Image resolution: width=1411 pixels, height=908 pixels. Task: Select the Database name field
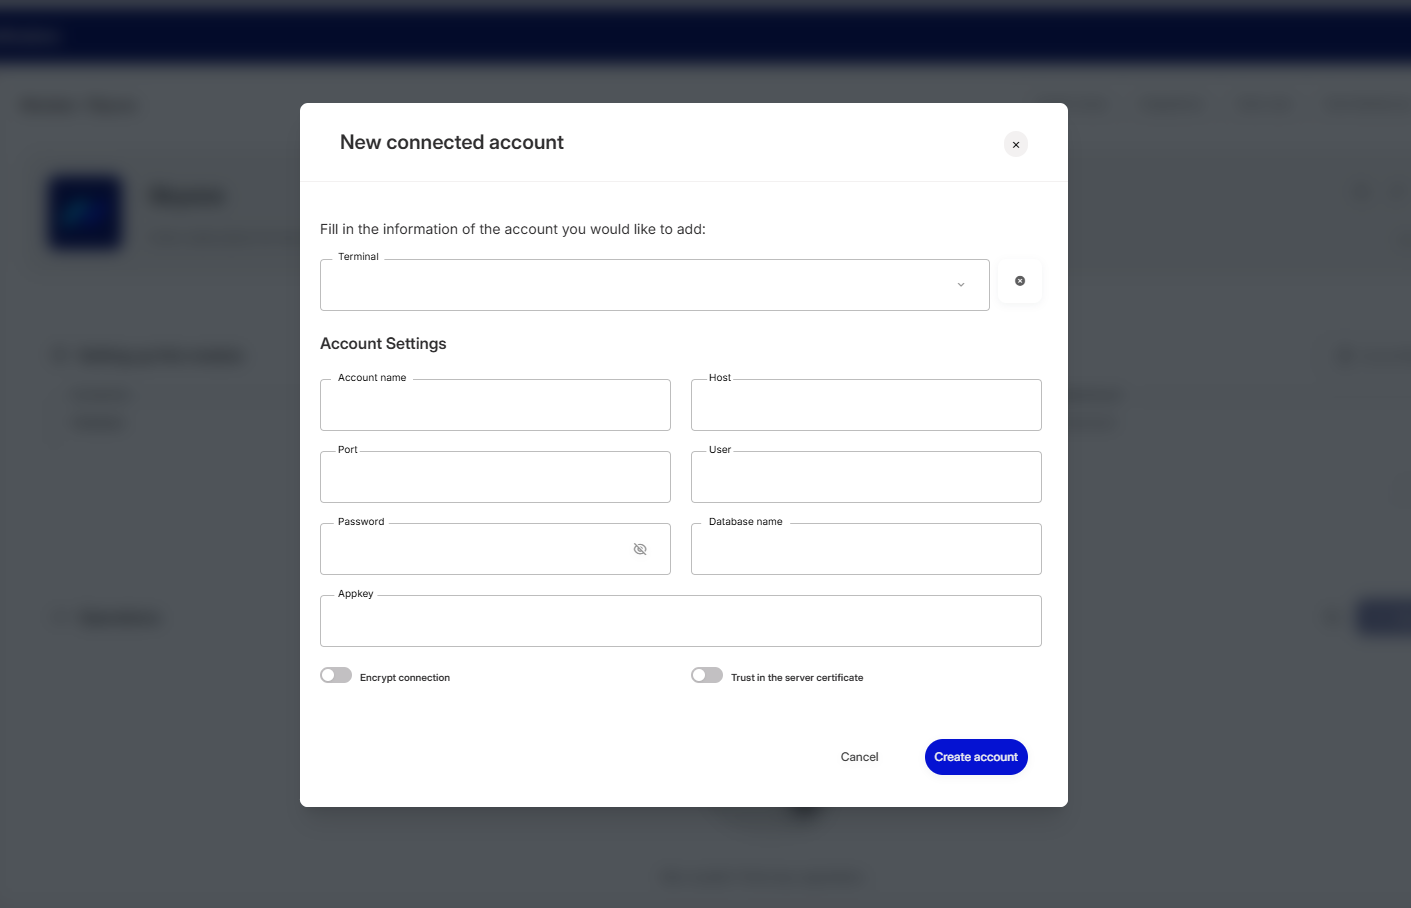866,550
